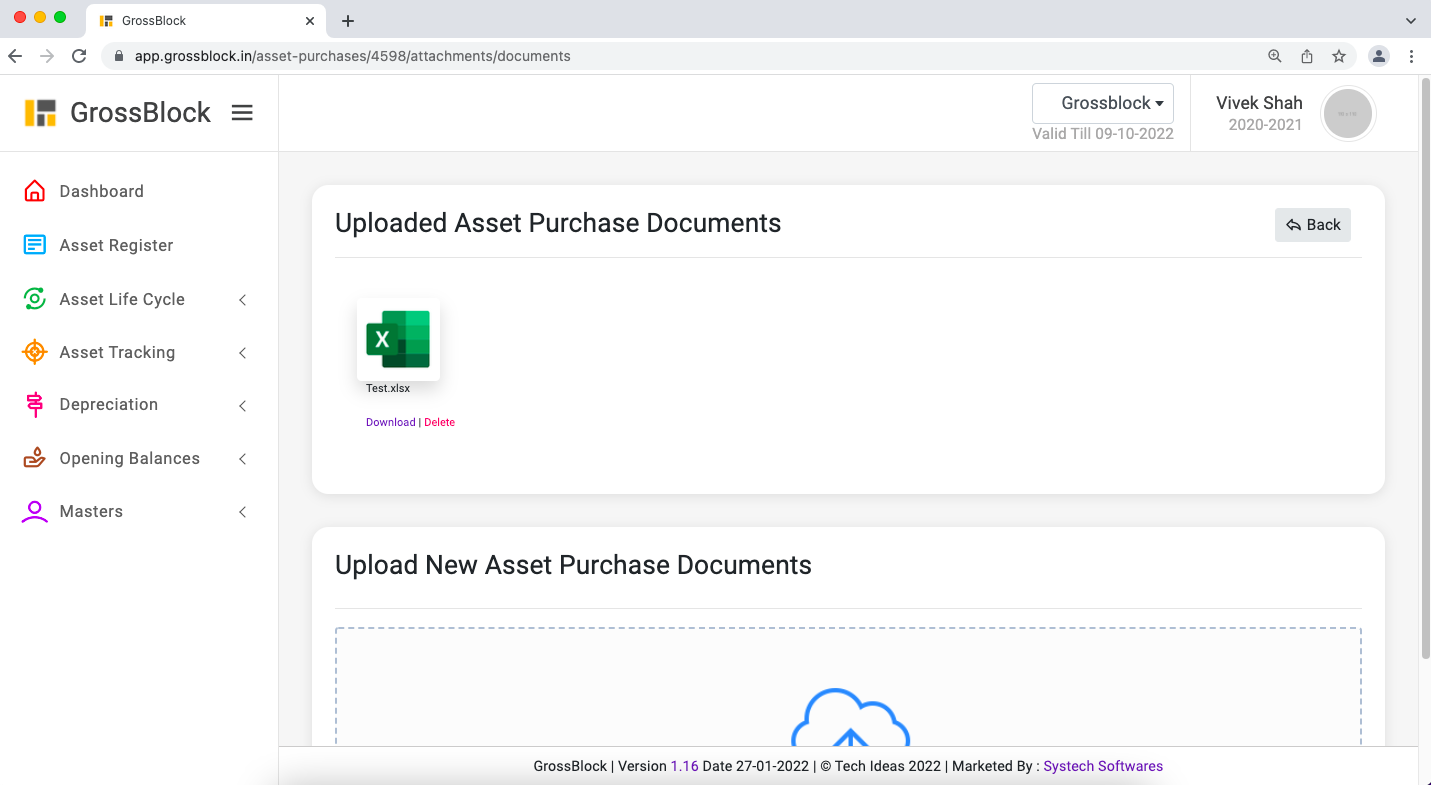Click the Test.xlsx Excel thumbnail

[x=398, y=339]
